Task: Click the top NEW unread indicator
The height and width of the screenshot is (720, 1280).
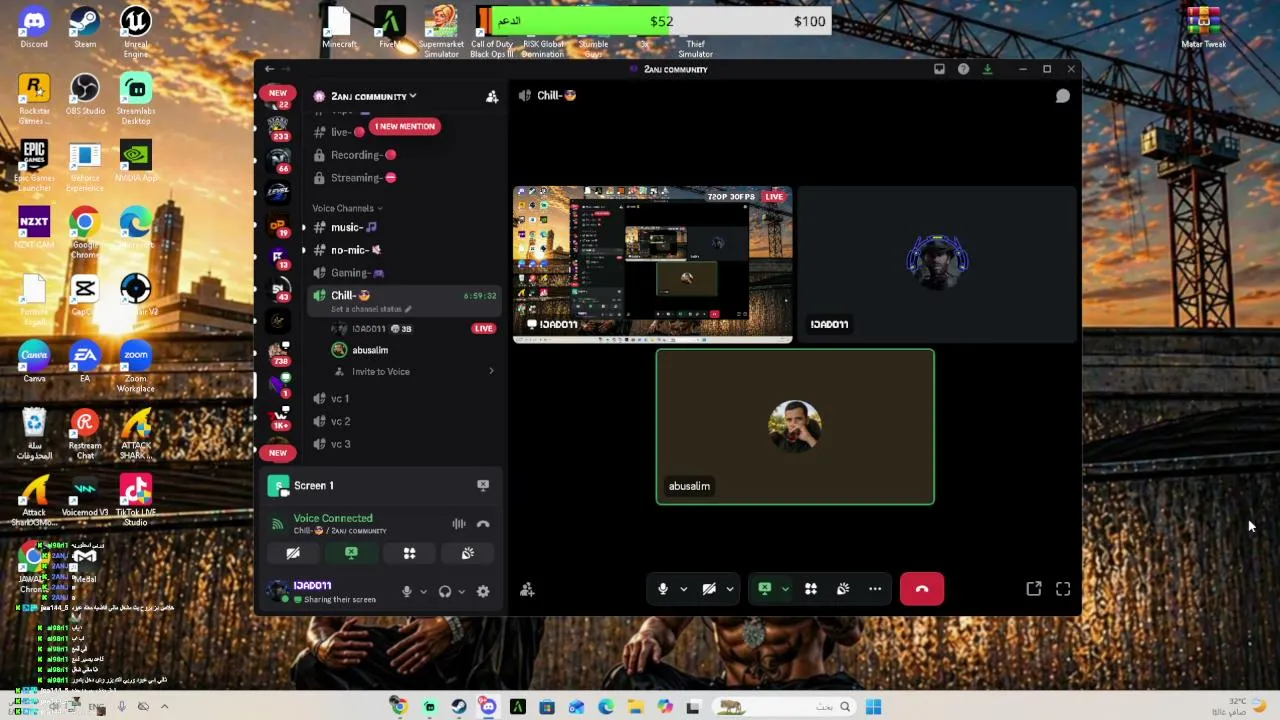Action: coord(277,93)
